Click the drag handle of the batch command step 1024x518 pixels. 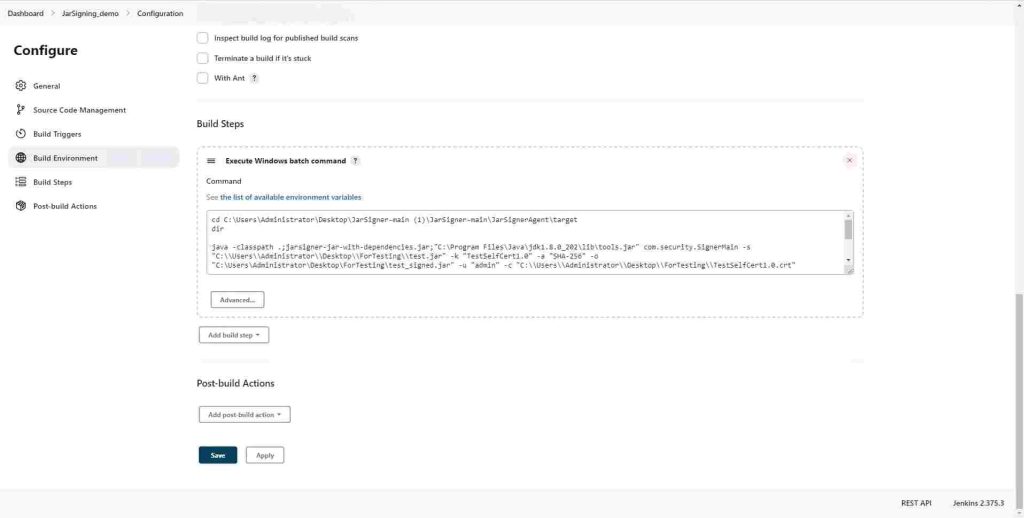click(211, 161)
